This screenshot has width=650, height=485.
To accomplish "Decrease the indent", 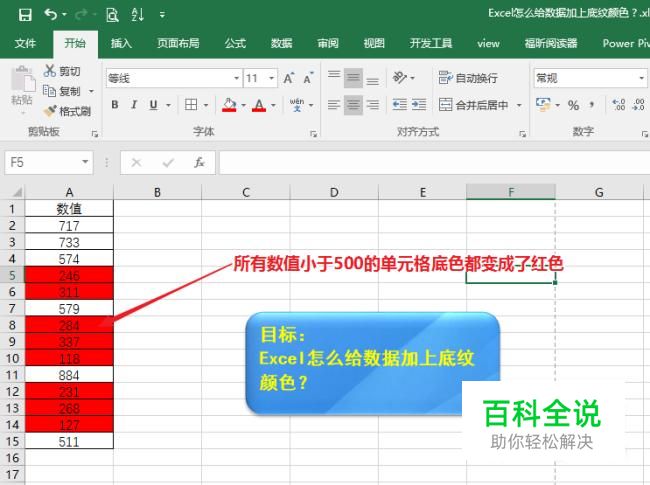I will 400,105.
